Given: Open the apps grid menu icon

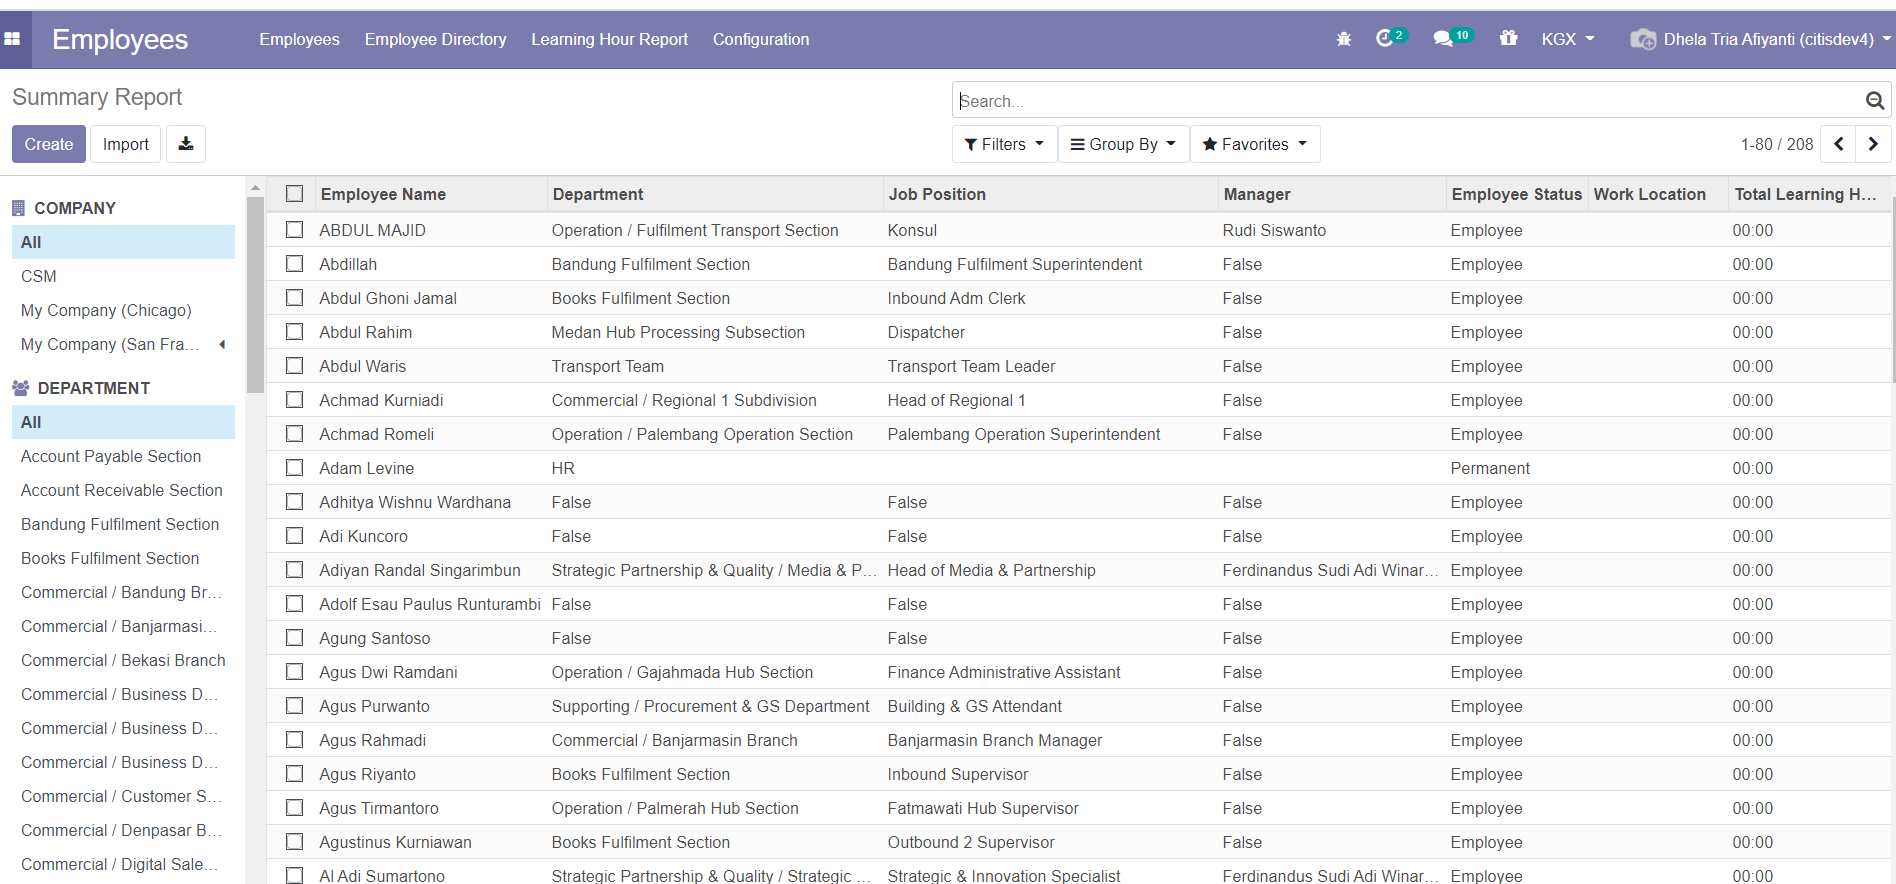Looking at the screenshot, I should click(x=12, y=39).
